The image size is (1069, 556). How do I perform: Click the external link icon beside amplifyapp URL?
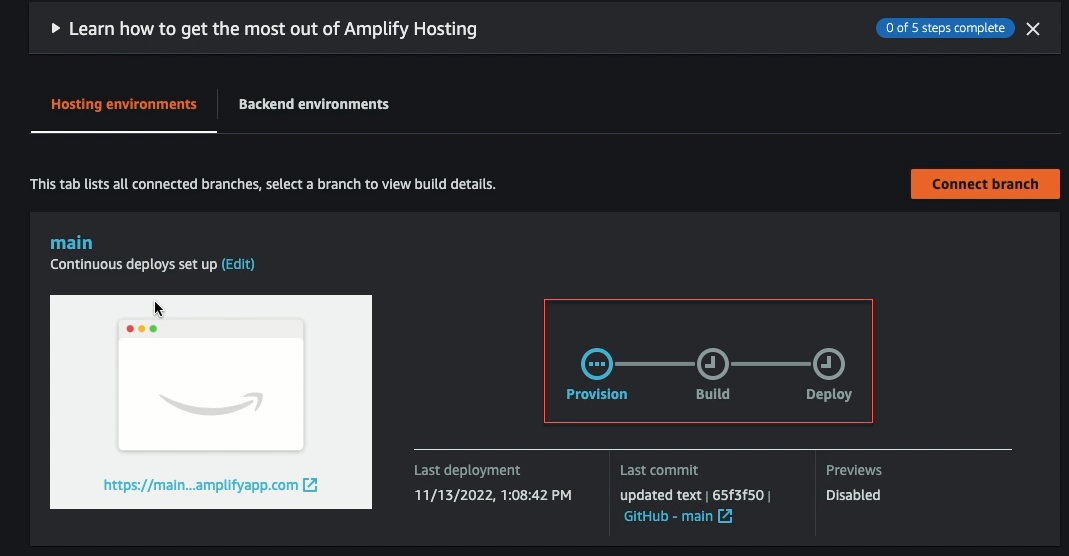pos(310,485)
